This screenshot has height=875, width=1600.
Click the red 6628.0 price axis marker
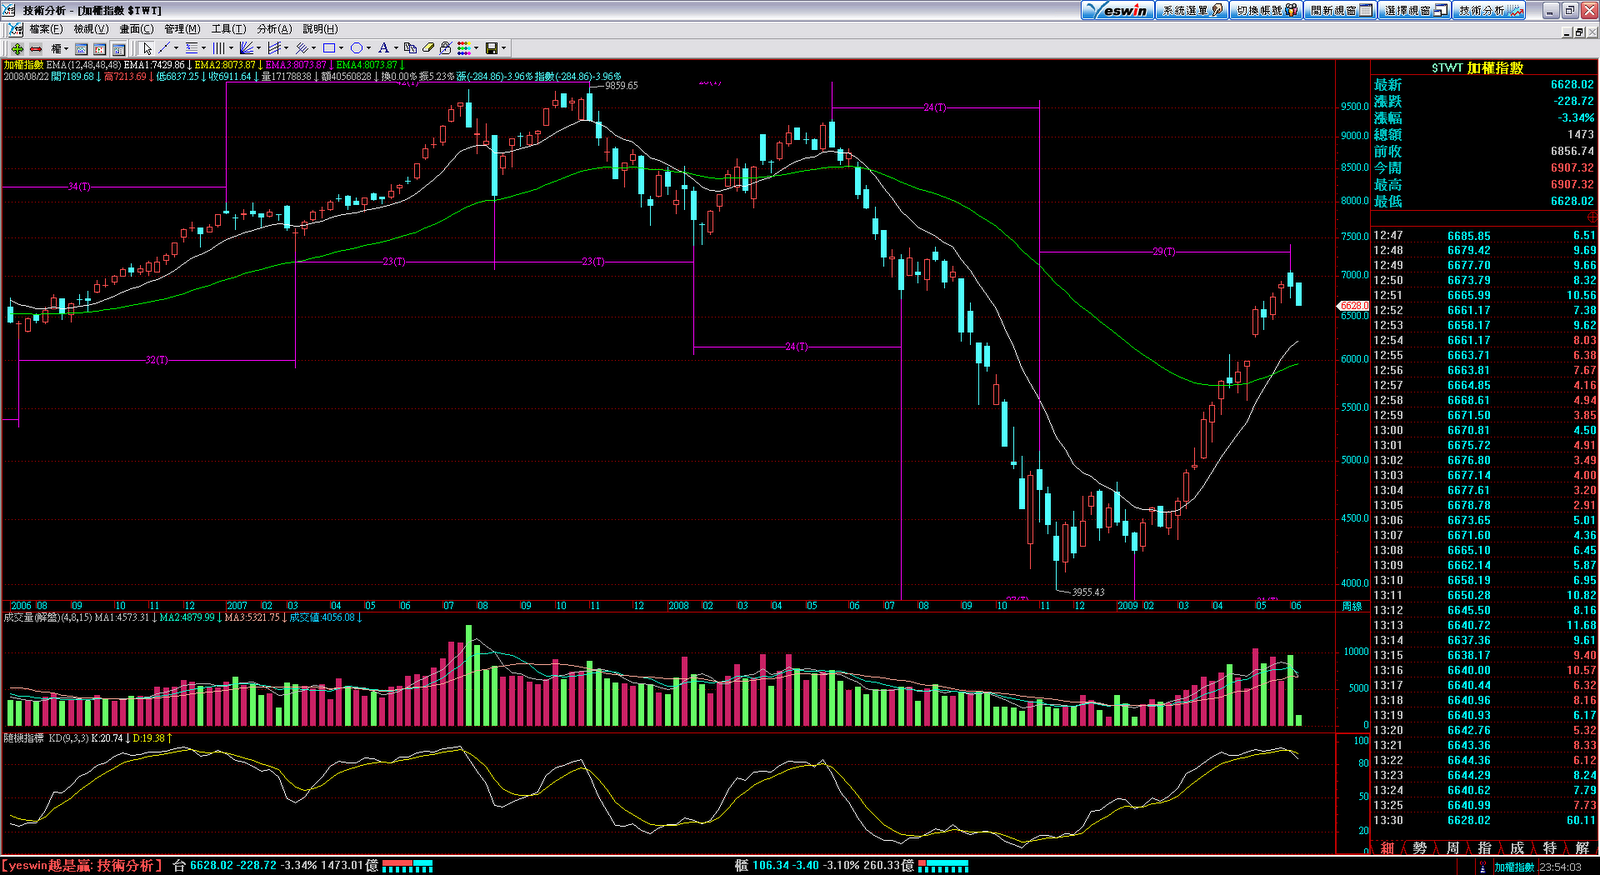point(1353,306)
